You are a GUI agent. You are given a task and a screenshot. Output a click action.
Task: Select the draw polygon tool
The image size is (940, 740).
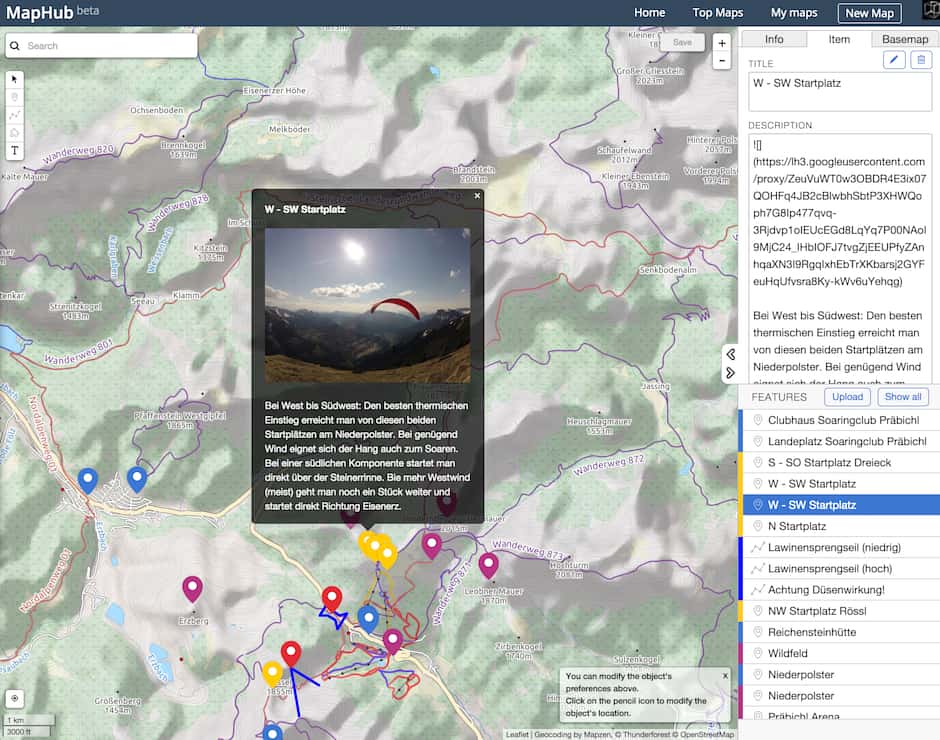pos(15,133)
